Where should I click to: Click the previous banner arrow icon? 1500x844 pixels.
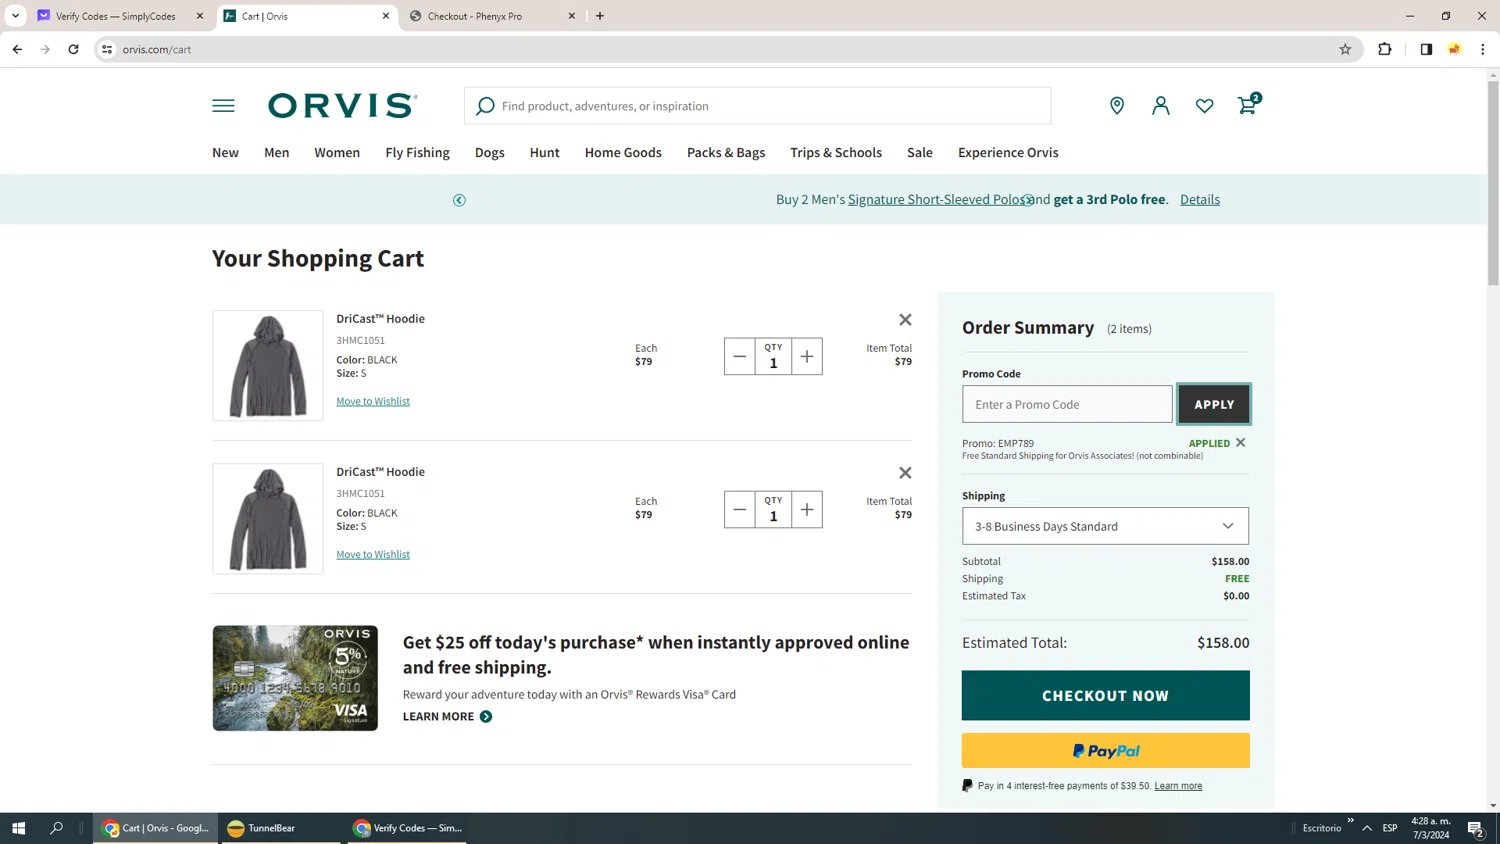459,200
